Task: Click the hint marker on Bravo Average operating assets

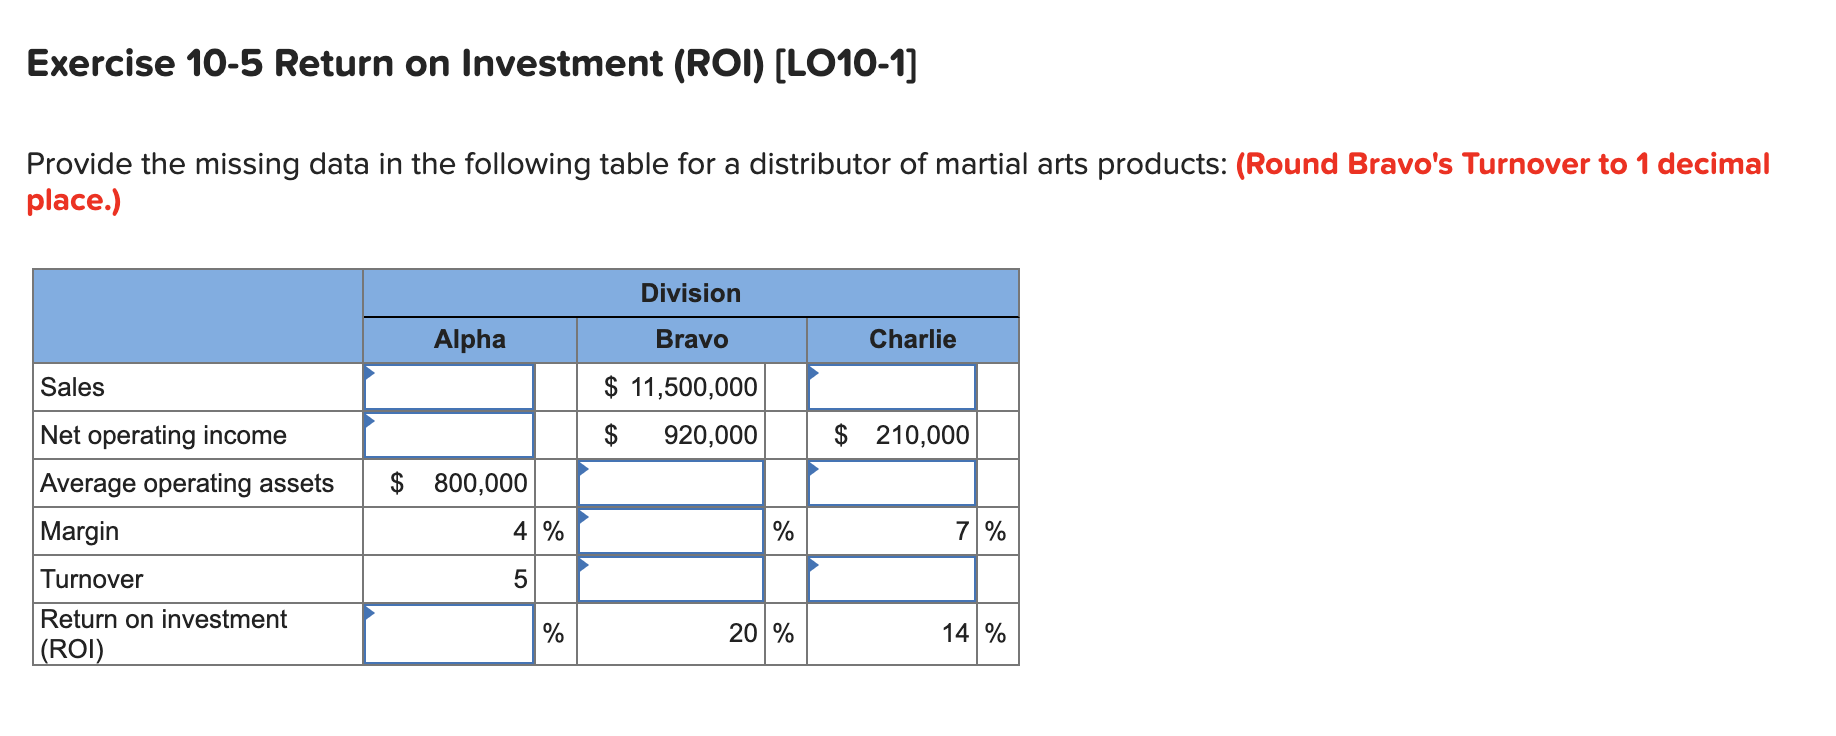Action: tap(582, 467)
